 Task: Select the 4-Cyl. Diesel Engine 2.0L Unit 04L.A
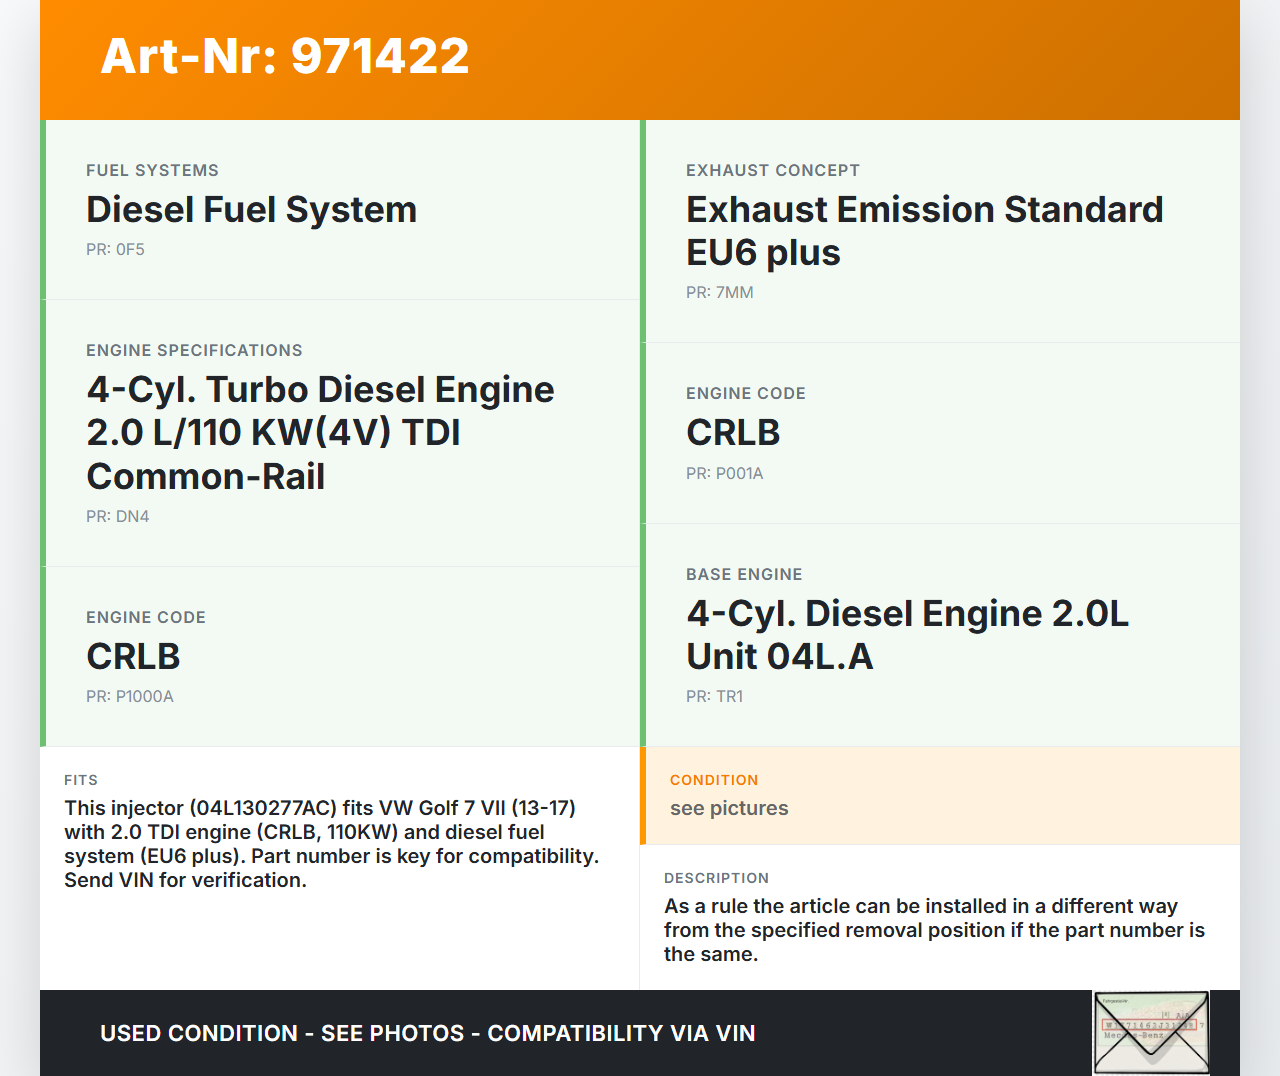click(907, 635)
